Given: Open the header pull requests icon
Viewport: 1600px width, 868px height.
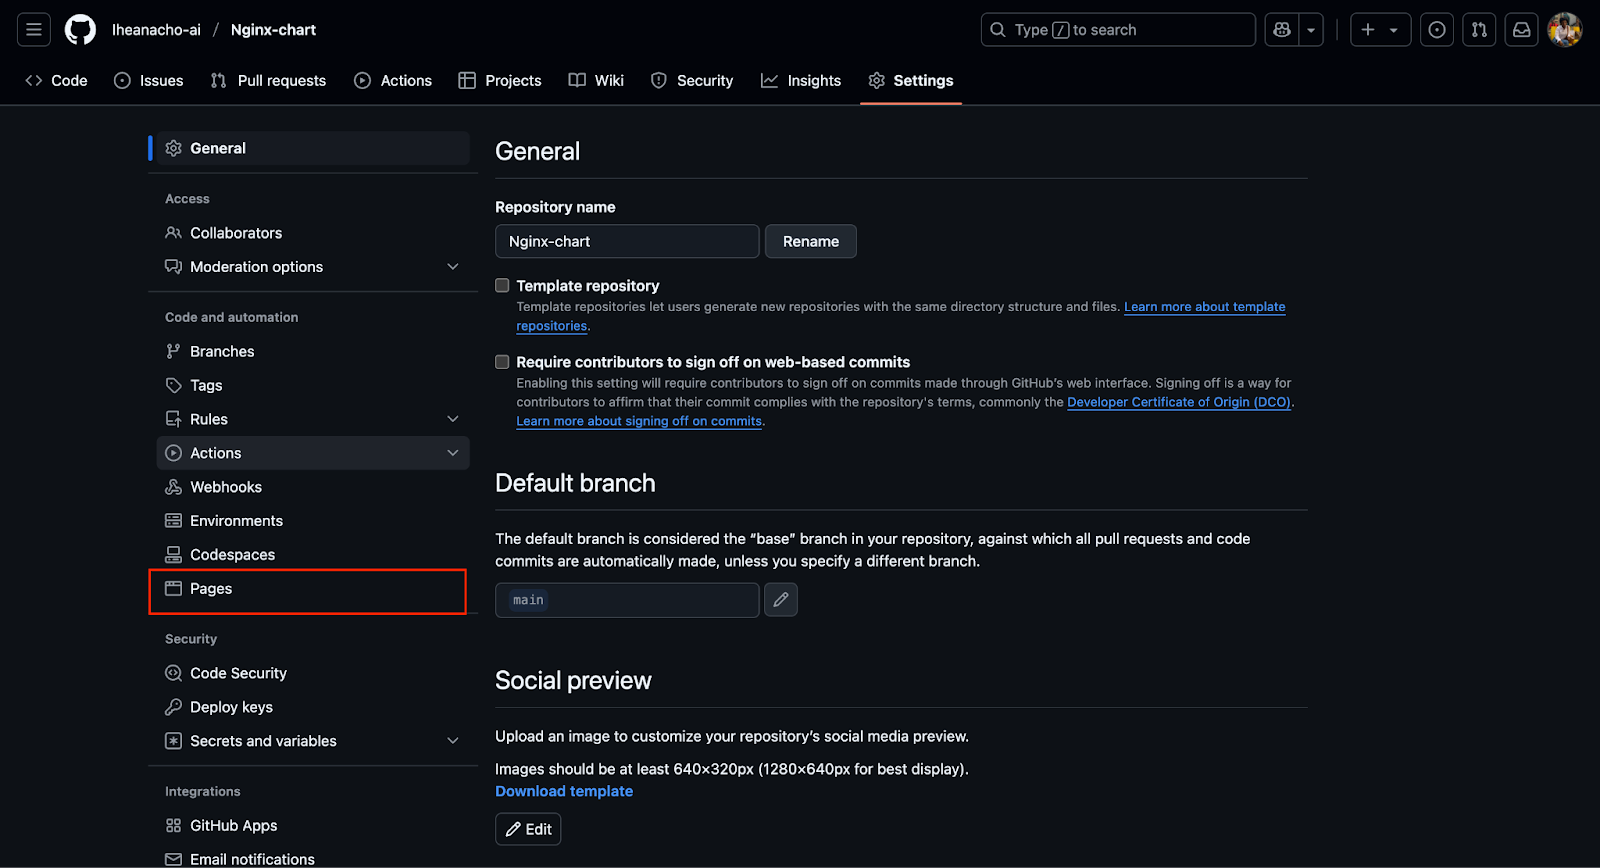Looking at the screenshot, I should (1479, 30).
